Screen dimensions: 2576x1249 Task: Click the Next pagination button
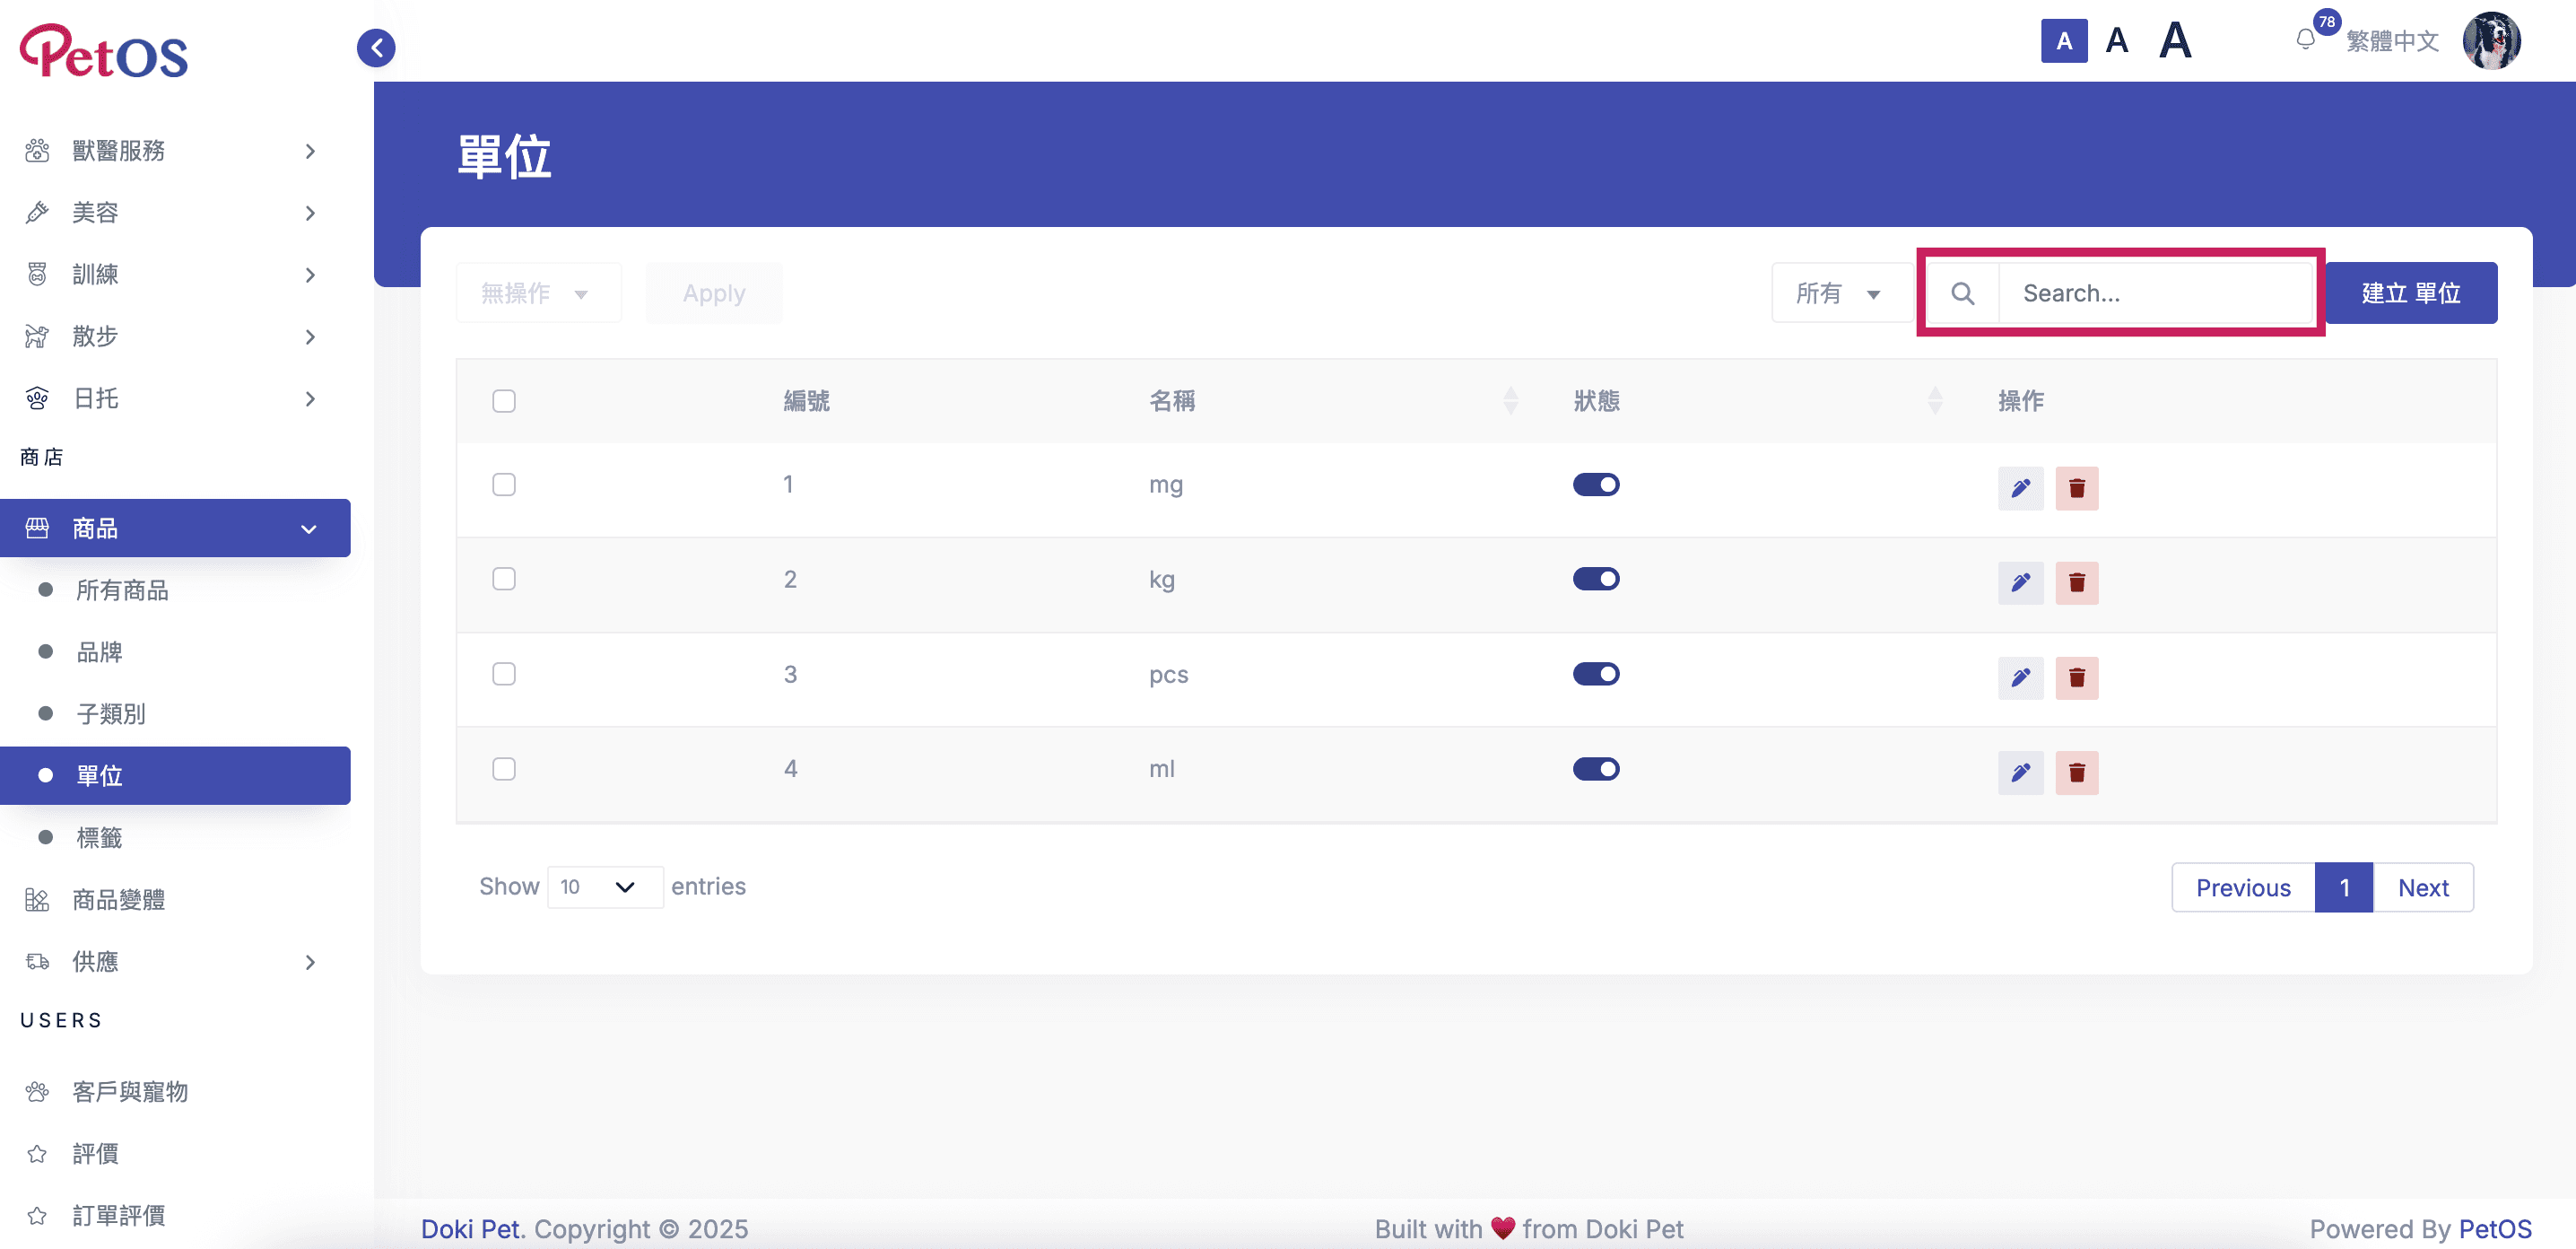[2422, 888]
